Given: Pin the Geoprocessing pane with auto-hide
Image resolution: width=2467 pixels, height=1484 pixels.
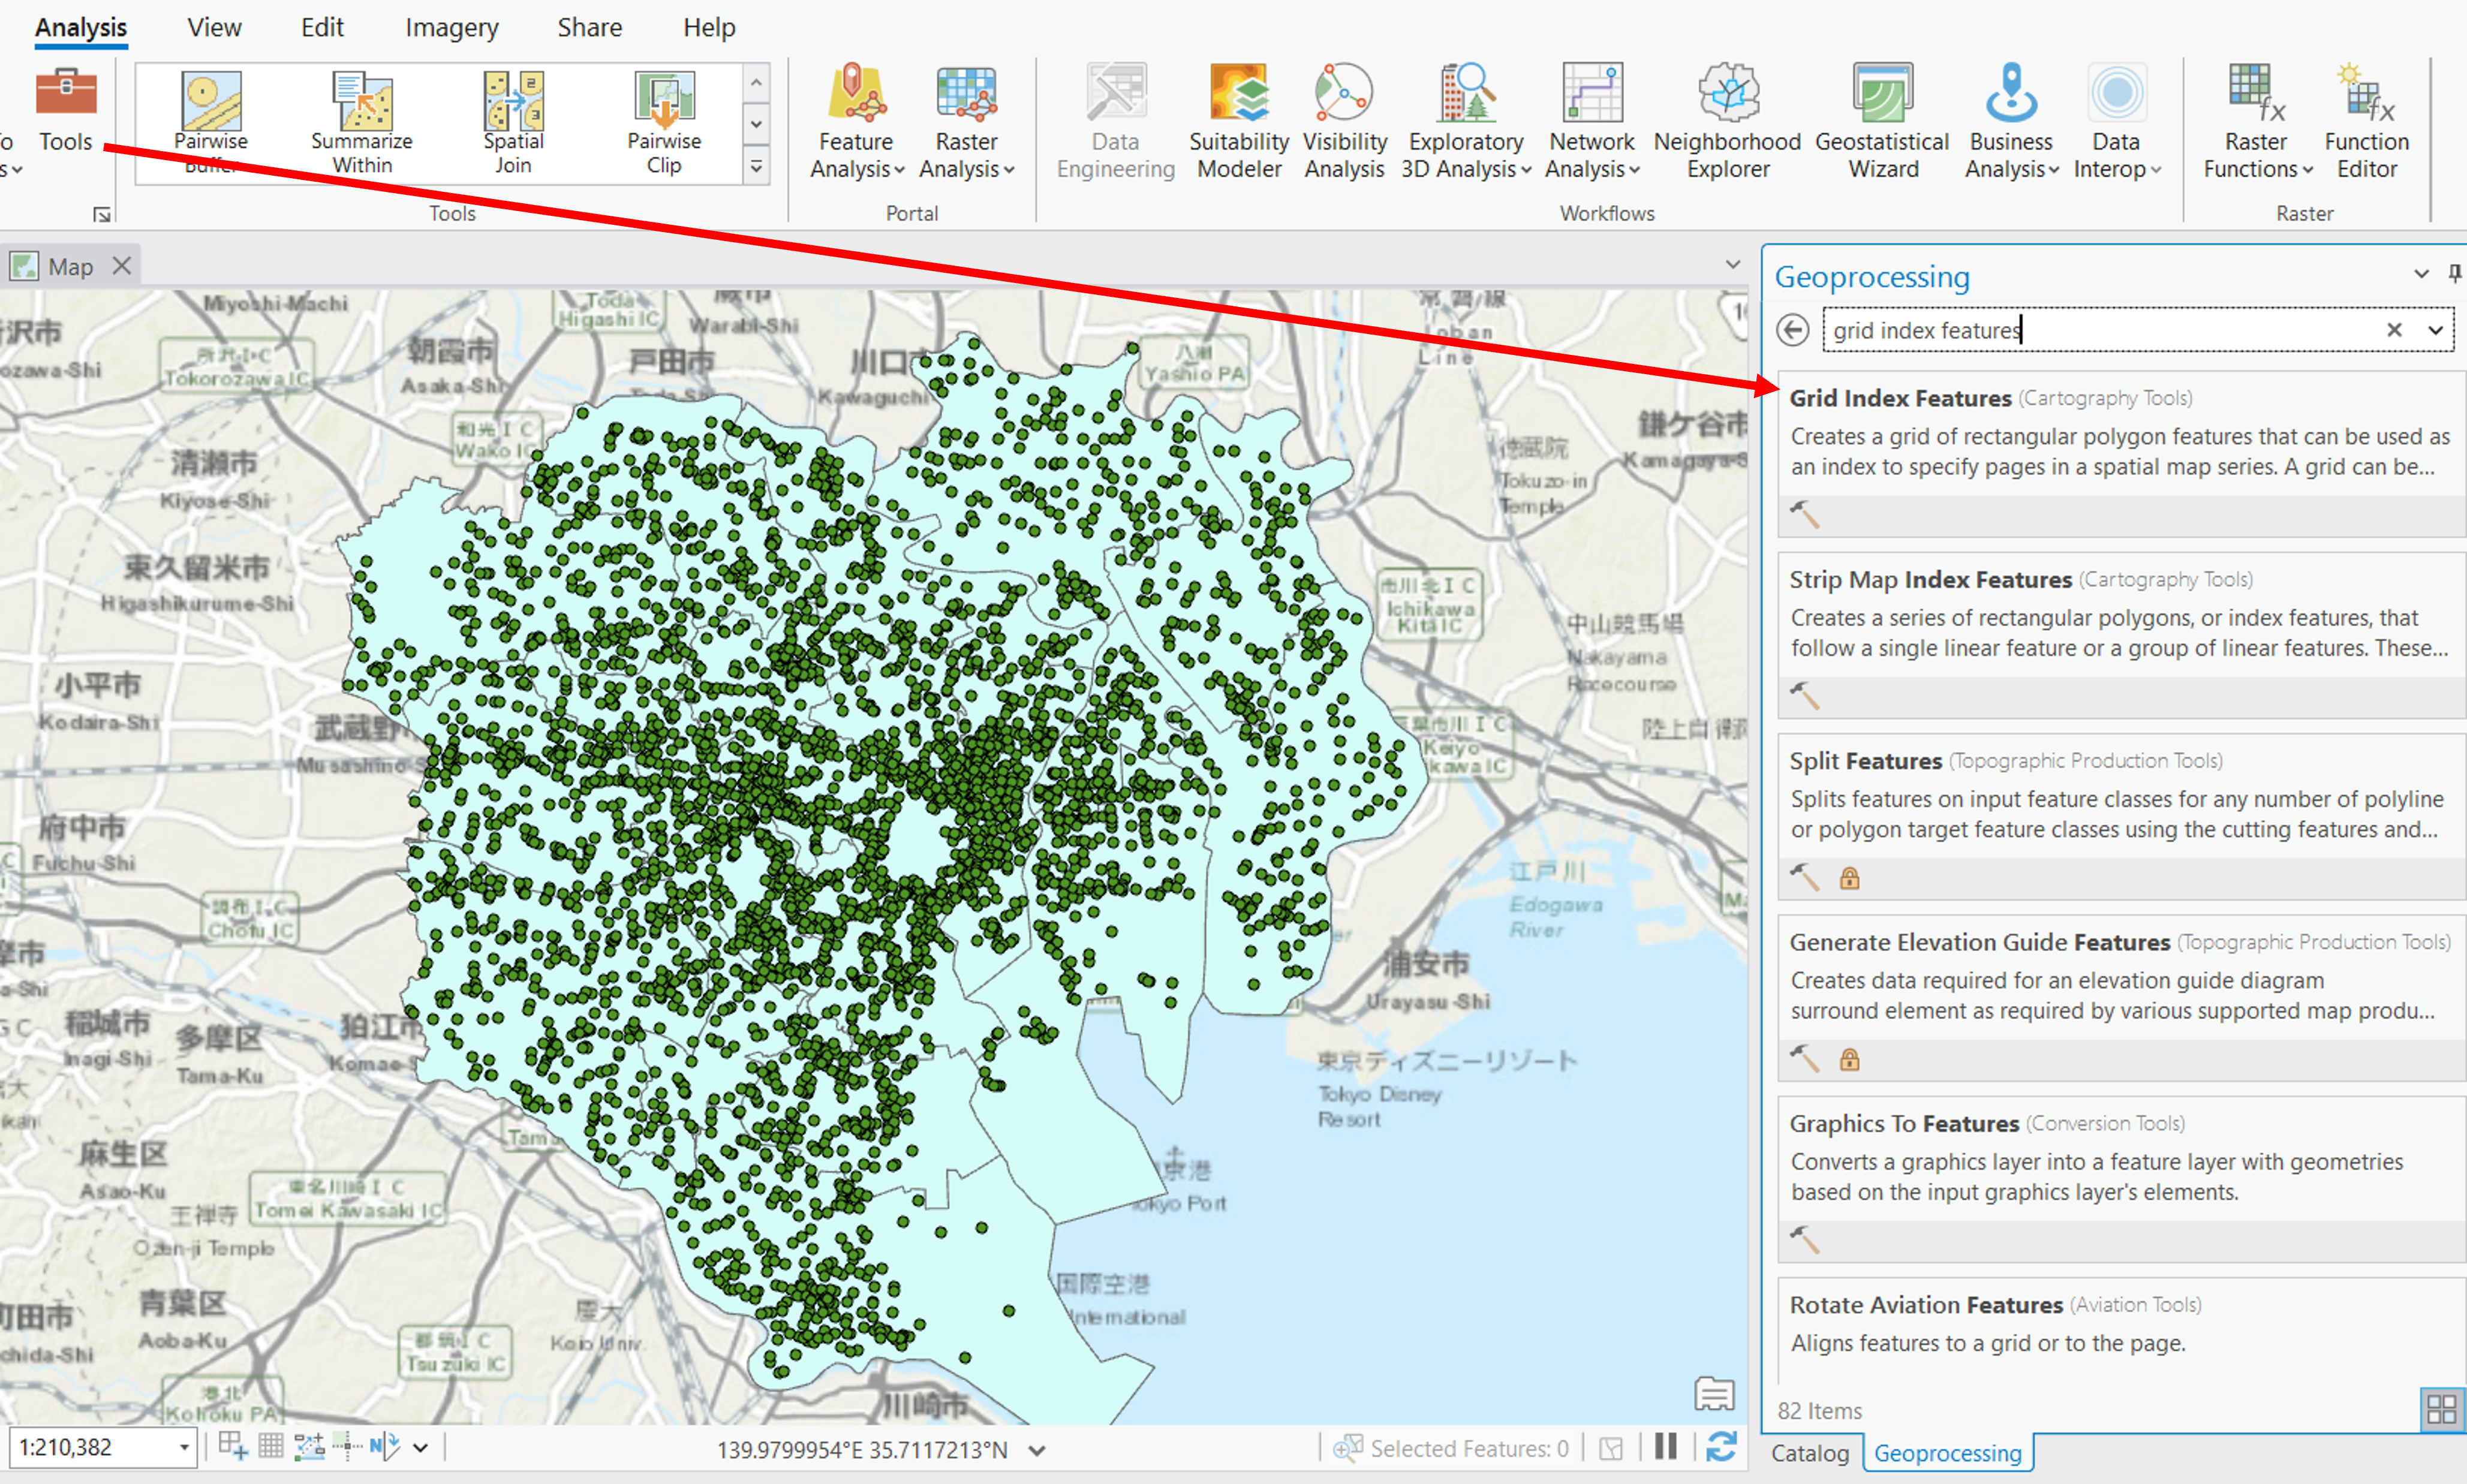Looking at the screenshot, I should pyautogui.click(x=2454, y=273).
